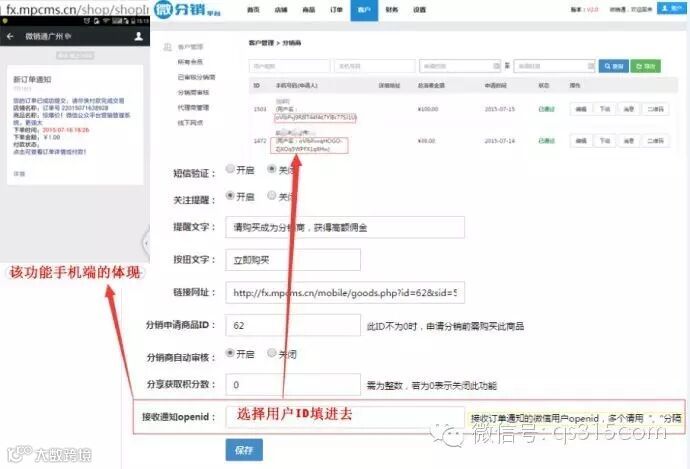Screen dimensions: 690x469
Task: Open the 店铺 top navigation tab
Action: [x=281, y=10]
